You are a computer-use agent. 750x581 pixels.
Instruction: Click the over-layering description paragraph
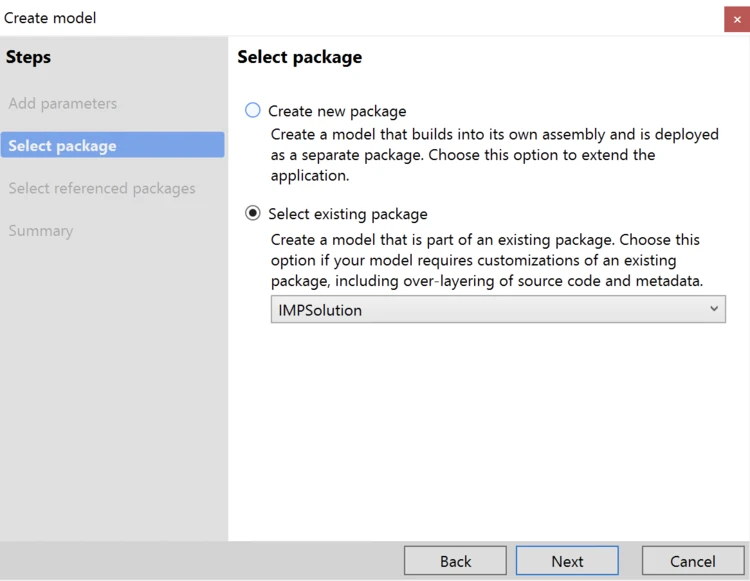pos(487,260)
